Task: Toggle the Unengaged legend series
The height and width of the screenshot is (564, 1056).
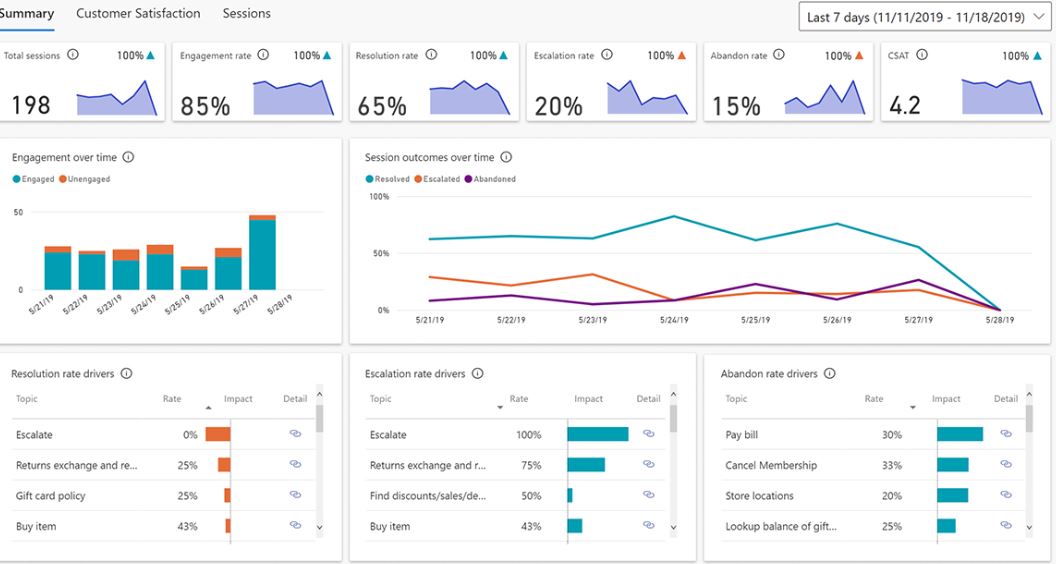Action: click(x=88, y=179)
